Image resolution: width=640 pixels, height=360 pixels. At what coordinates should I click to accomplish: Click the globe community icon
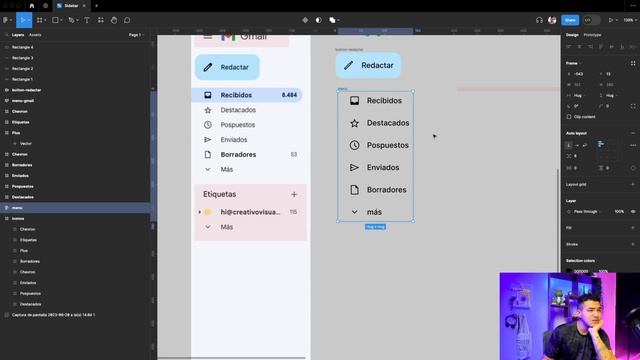click(x=45, y=6)
